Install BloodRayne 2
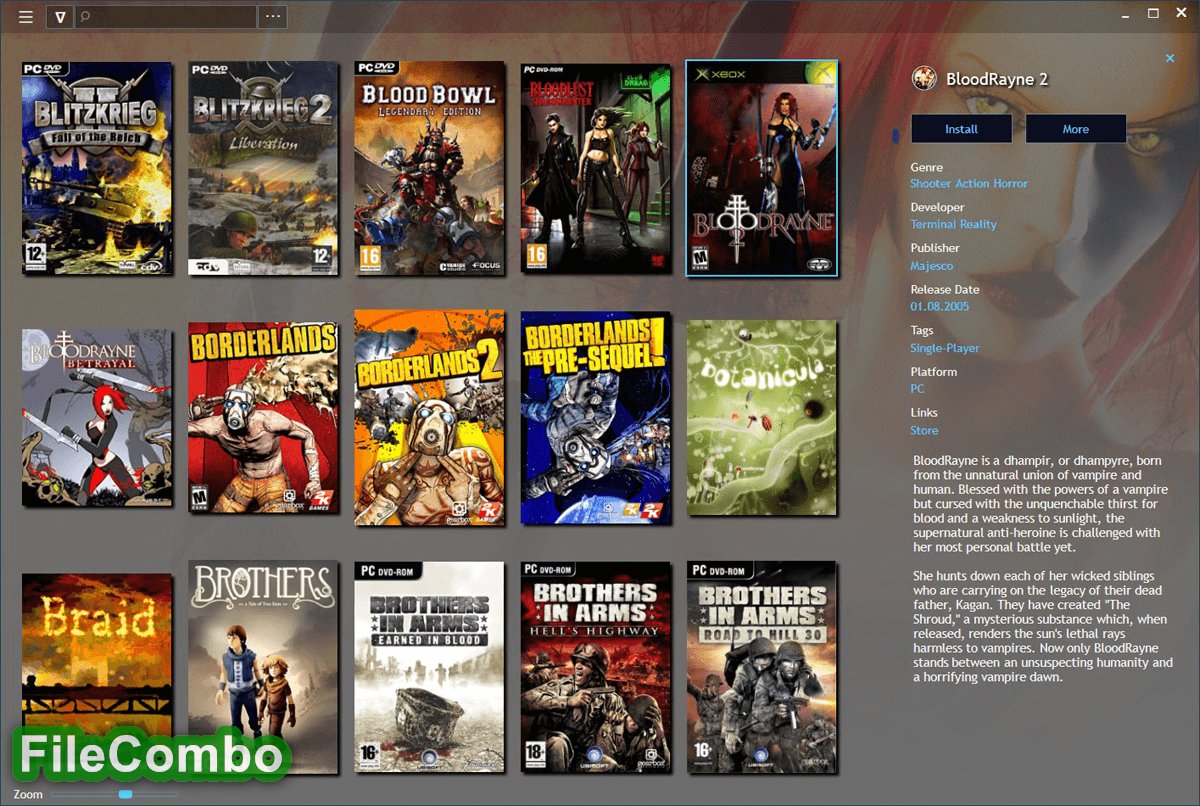Viewport: 1200px width, 806px height. tap(961, 129)
